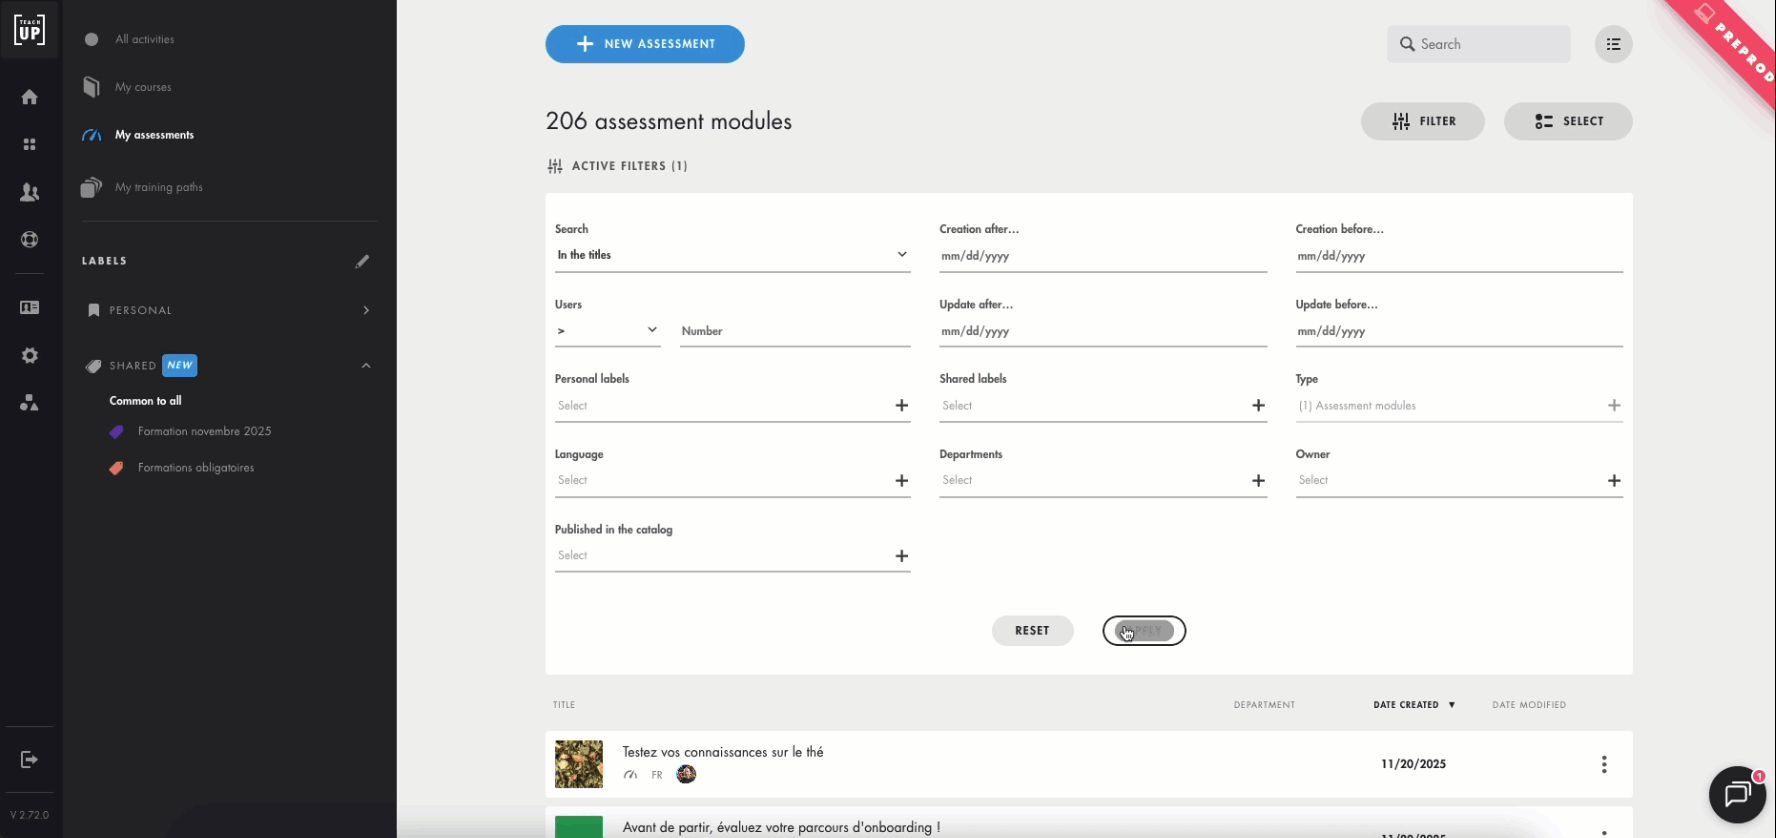Click the settings gear in sidebar
Image resolution: width=1776 pixels, height=838 pixels.
tap(30, 356)
